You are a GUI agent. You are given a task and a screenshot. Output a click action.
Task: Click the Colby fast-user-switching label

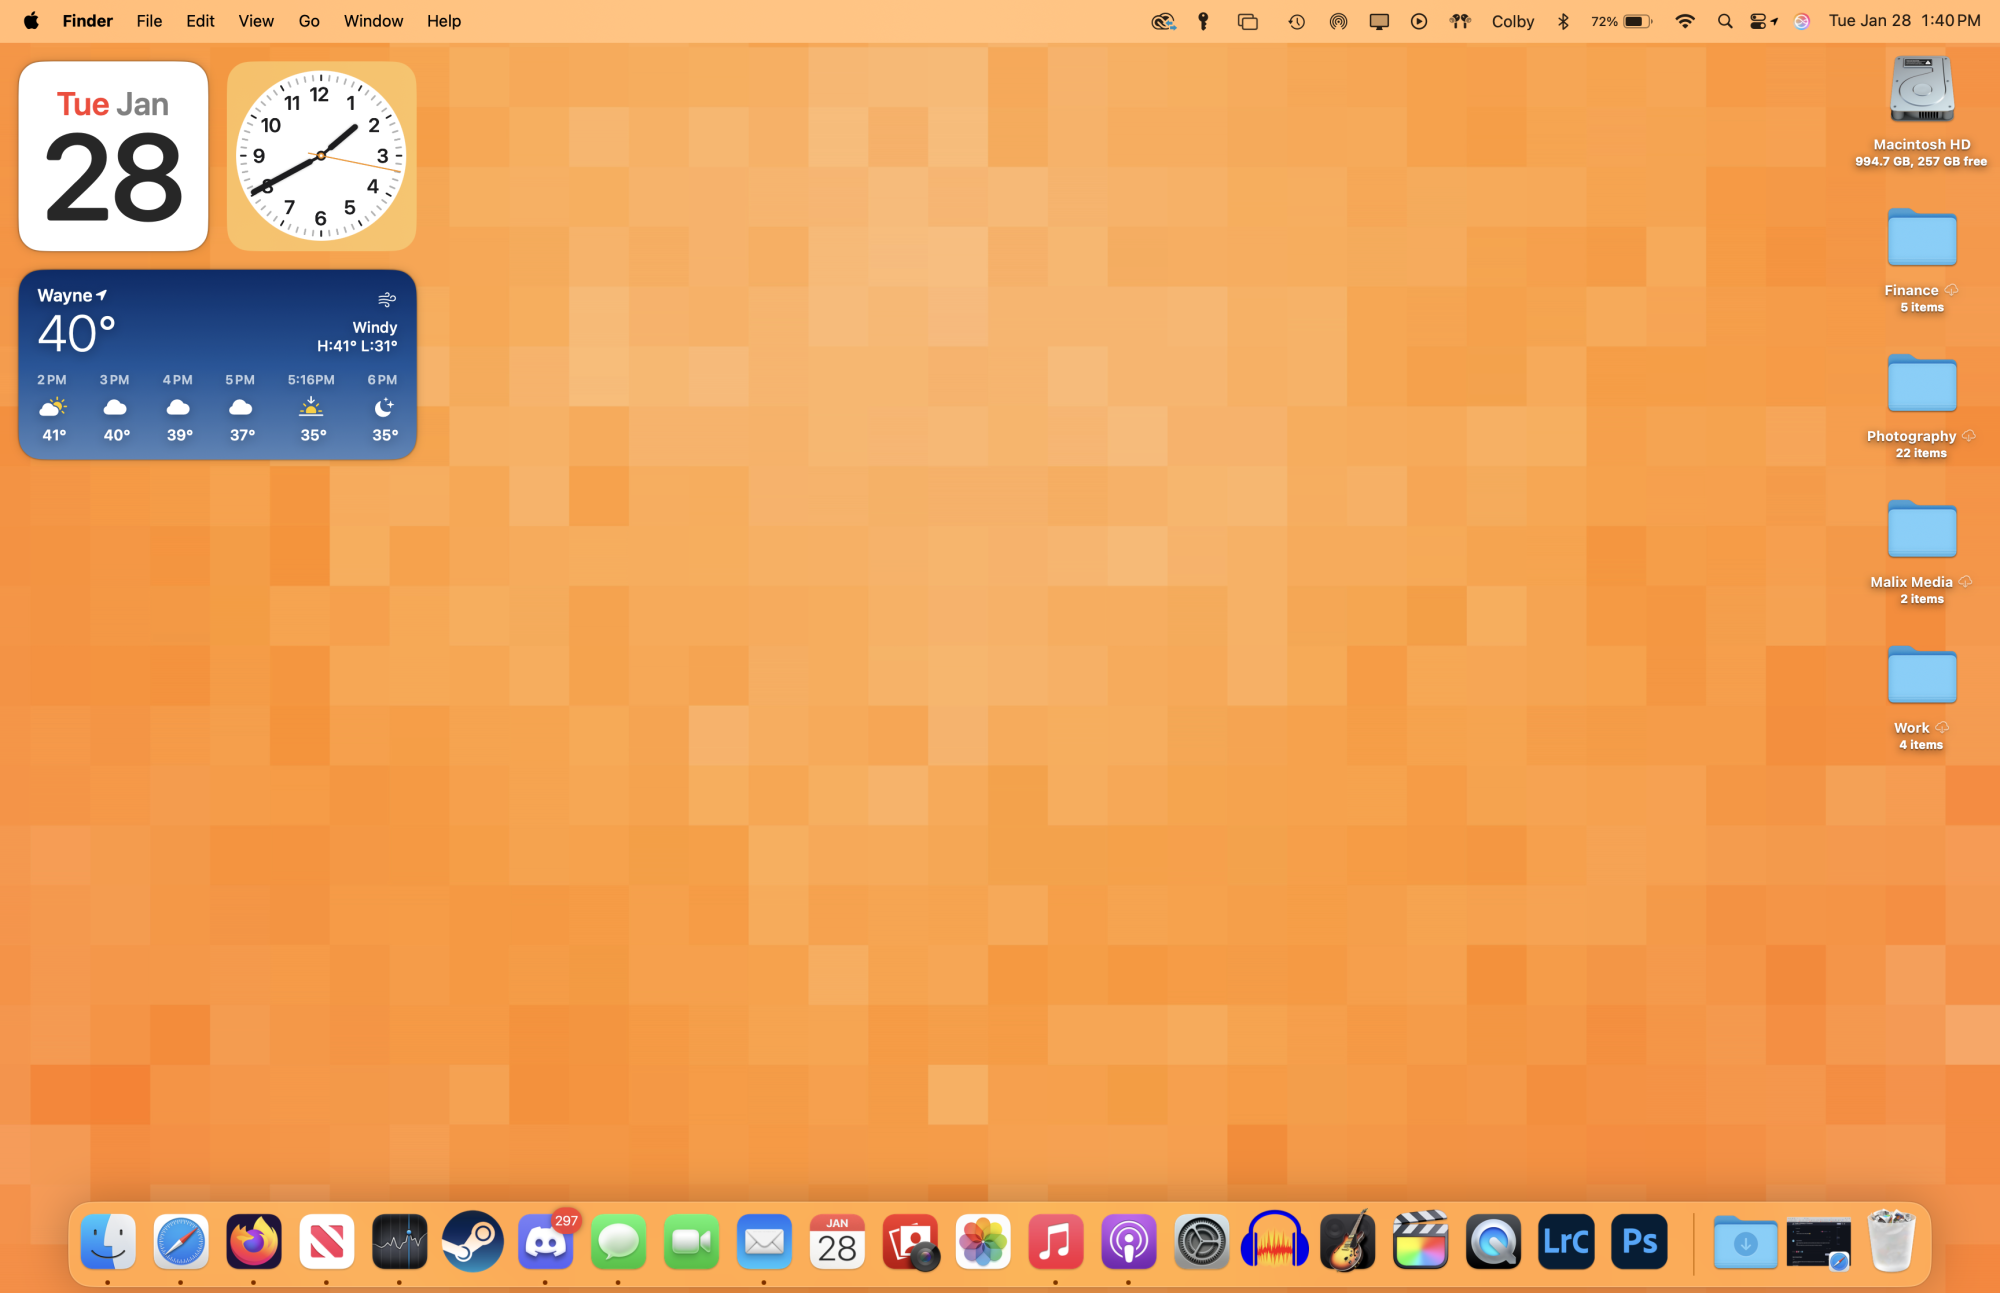1512,20
